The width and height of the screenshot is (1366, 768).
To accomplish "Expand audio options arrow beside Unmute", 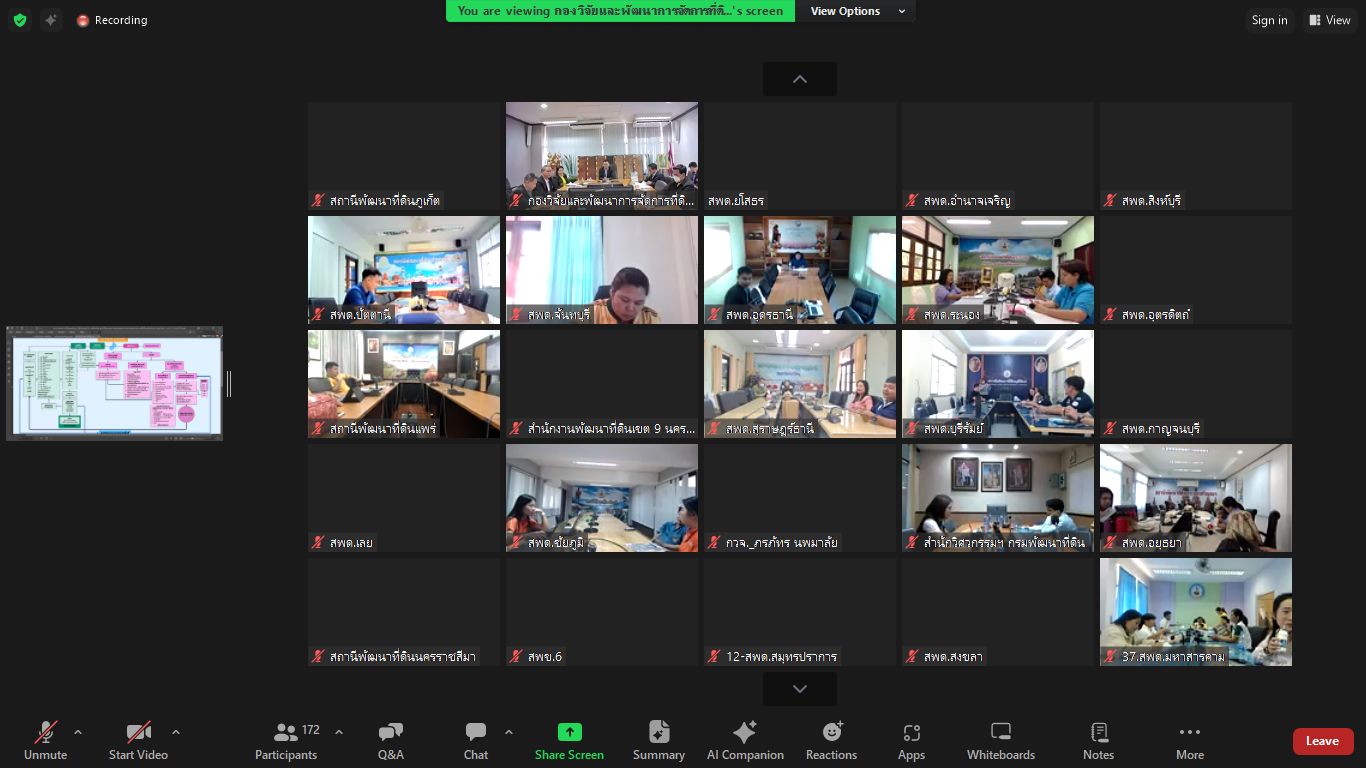I will click(x=78, y=732).
